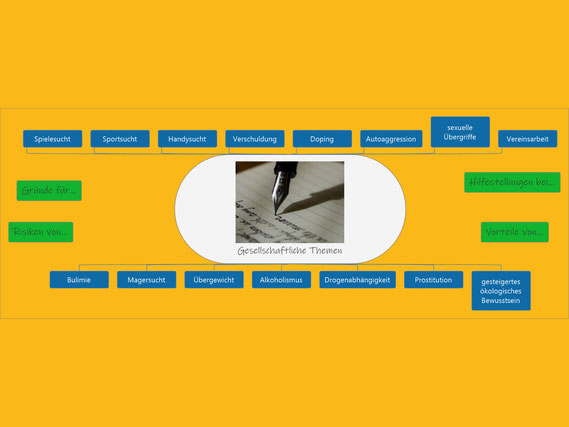Click the gesteigertes ökologisches Bewusstsein box
This screenshot has height=427, width=569.
[501, 291]
